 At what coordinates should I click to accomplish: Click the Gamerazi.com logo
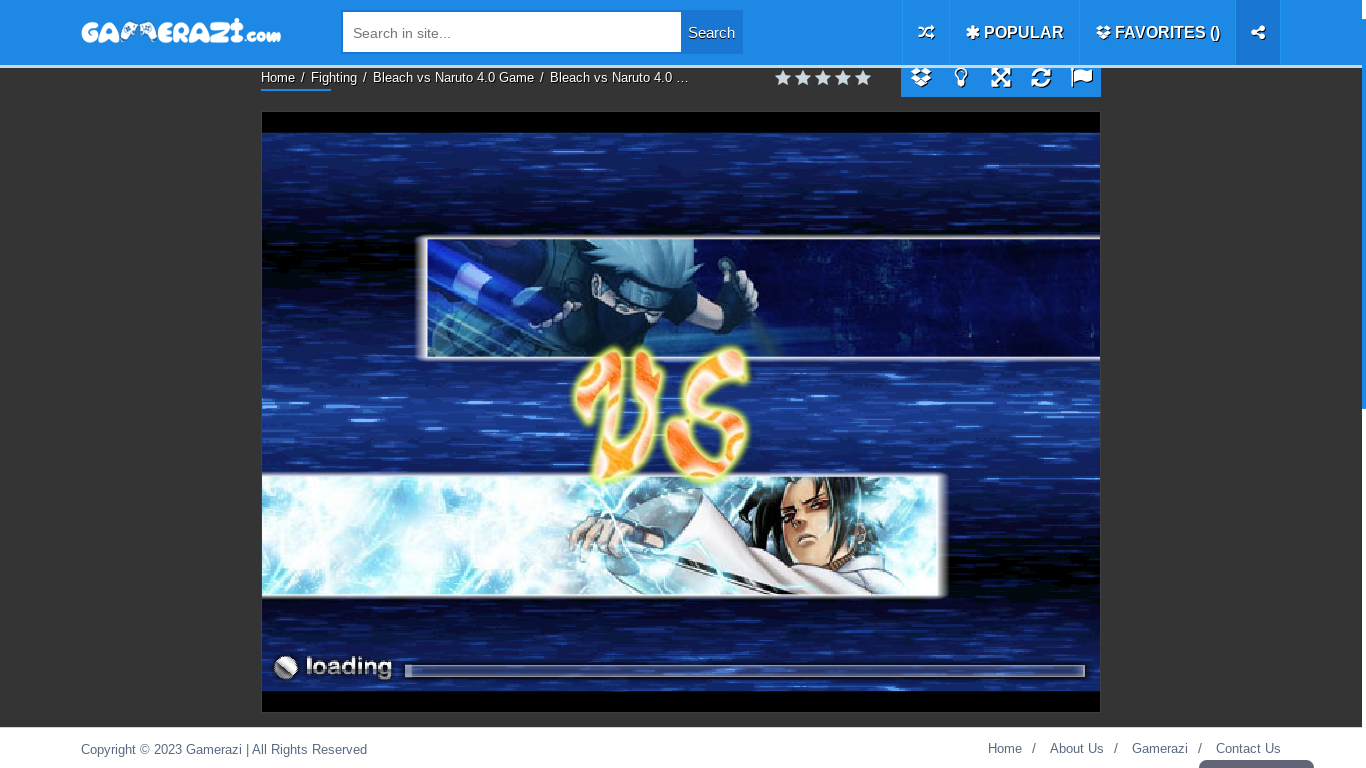[181, 32]
